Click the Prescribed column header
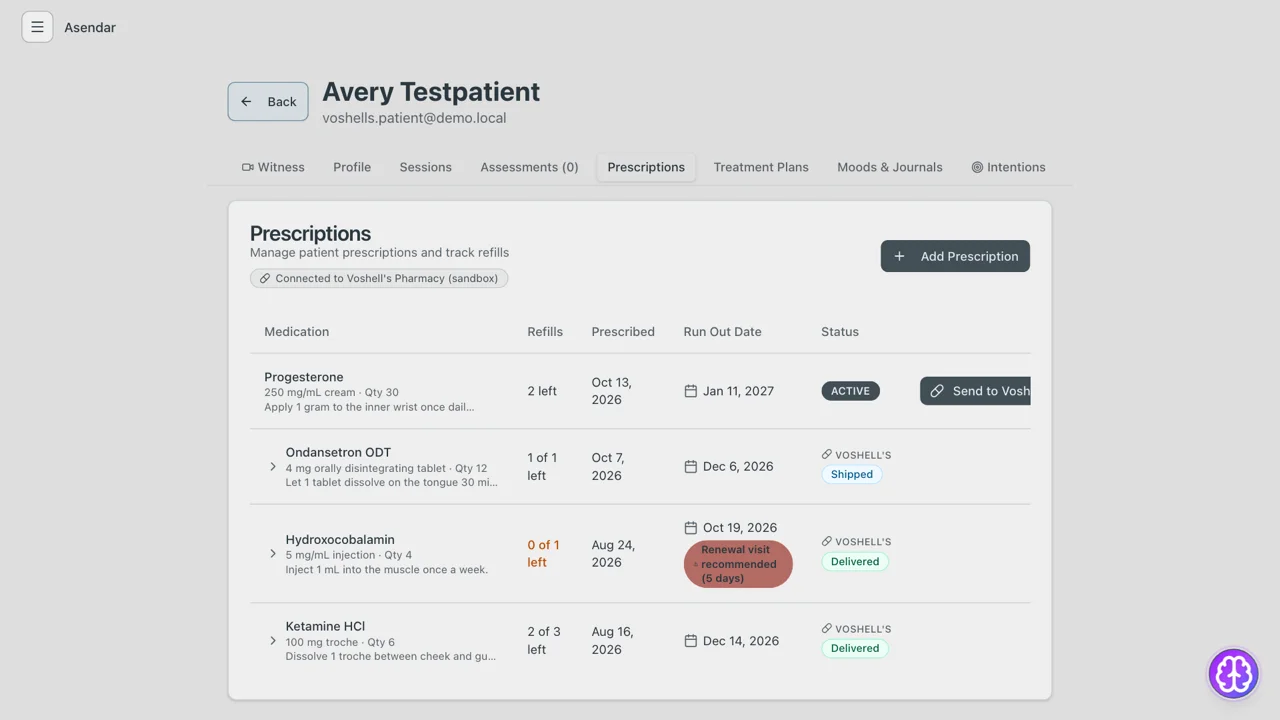The width and height of the screenshot is (1280, 720). click(x=623, y=332)
